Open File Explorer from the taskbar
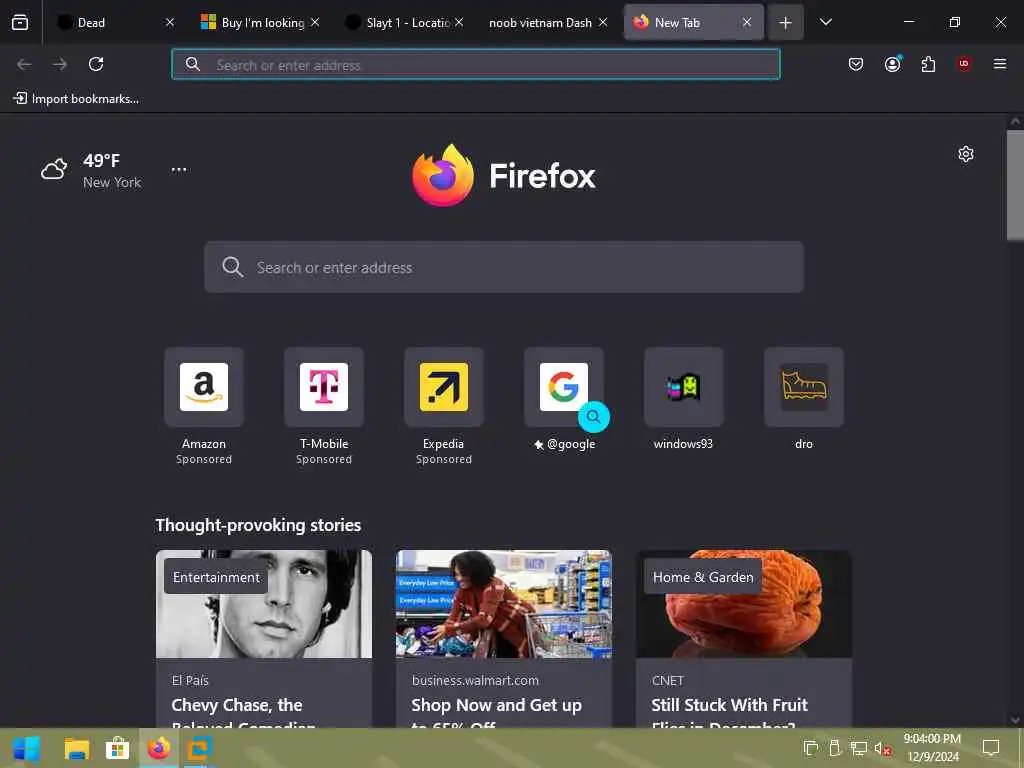1024x768 pixels. 77,748
